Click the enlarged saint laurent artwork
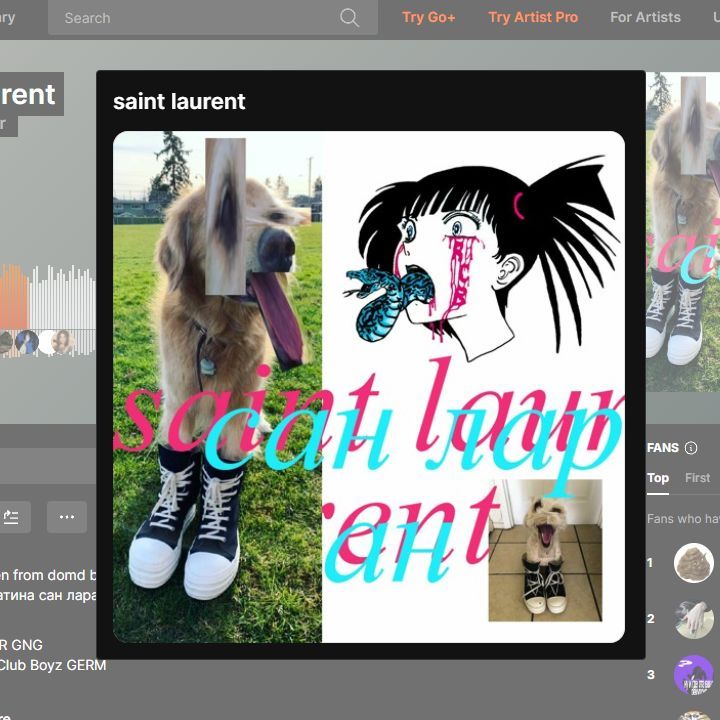Viewport: 720px width, 720px height. tap(368, 387)
